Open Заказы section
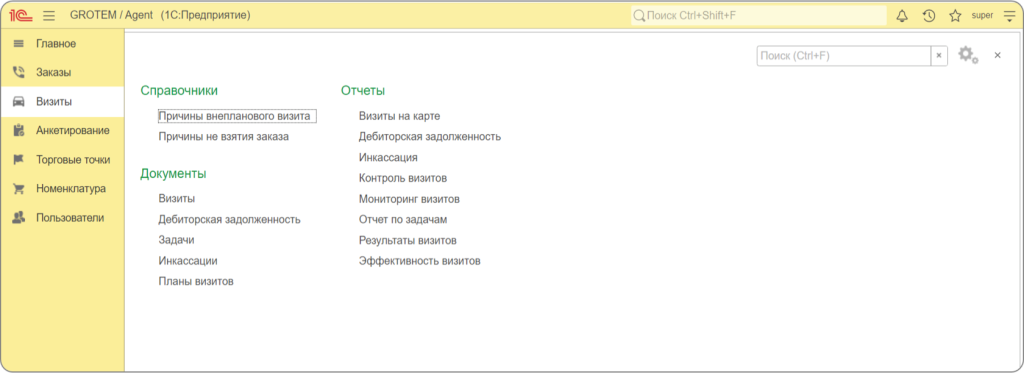Viewport: 1024px width, 373px height. 62,73
